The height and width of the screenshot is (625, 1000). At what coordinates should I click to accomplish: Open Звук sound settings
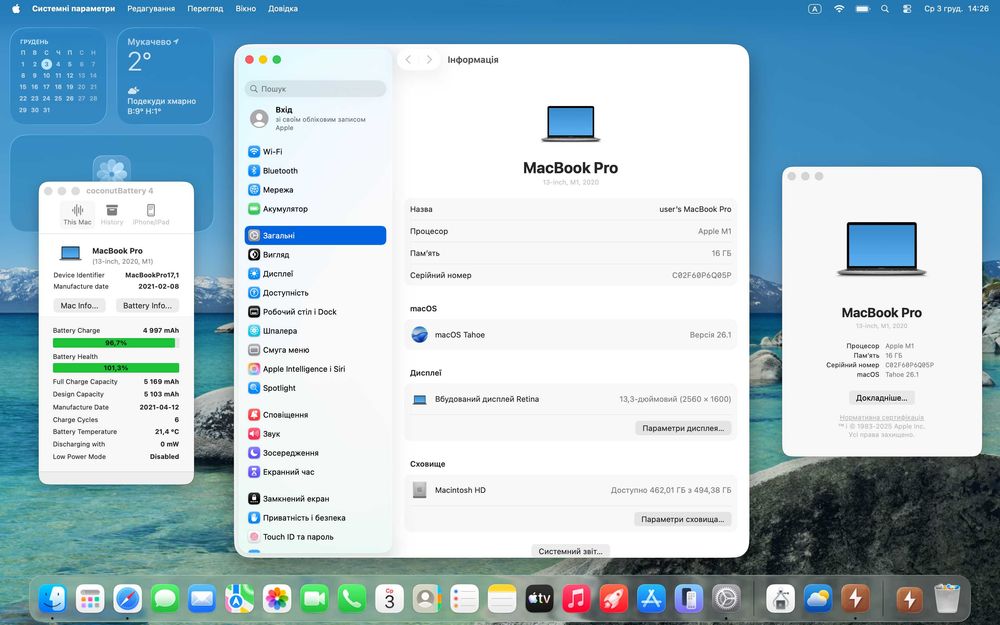(315, 434)
